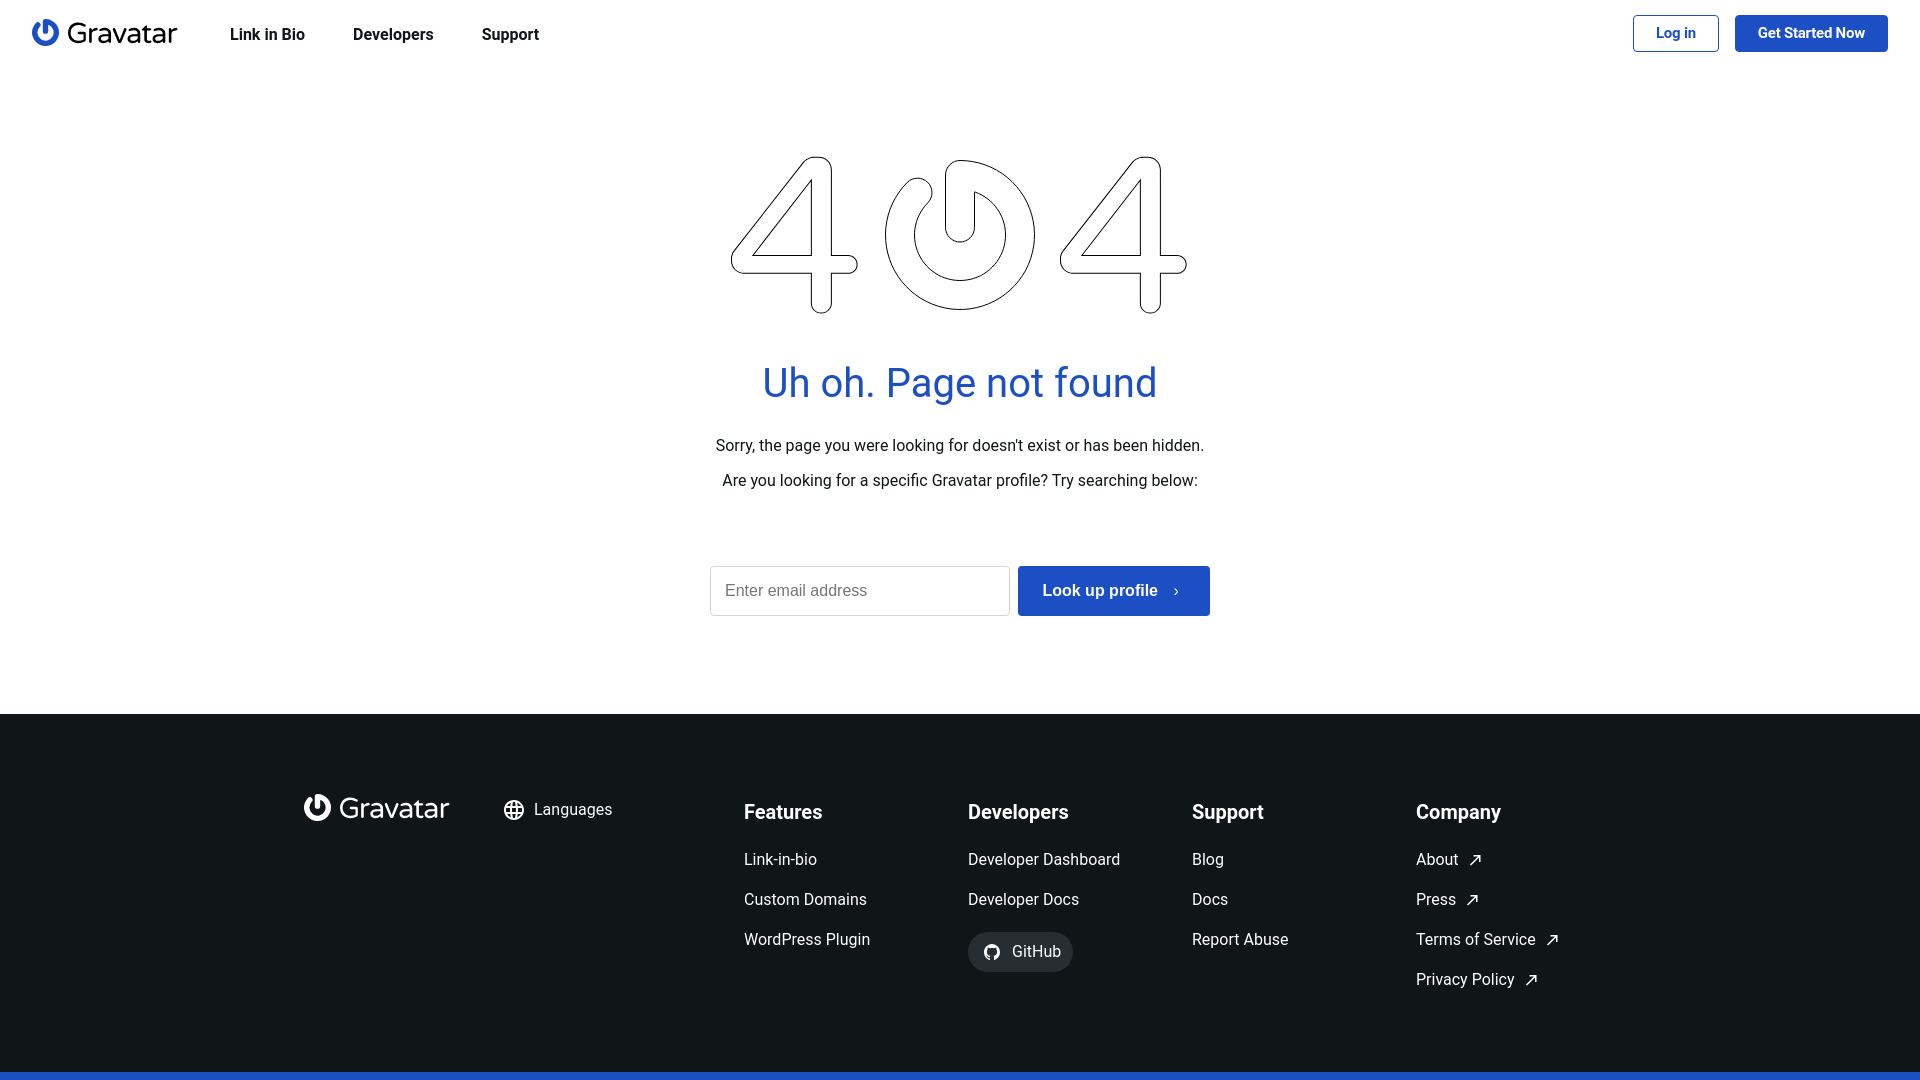Image resolution: width=1920 pixels, height=1080 pixels.
Task: Click the Log in button
Action: [1676, 33]
